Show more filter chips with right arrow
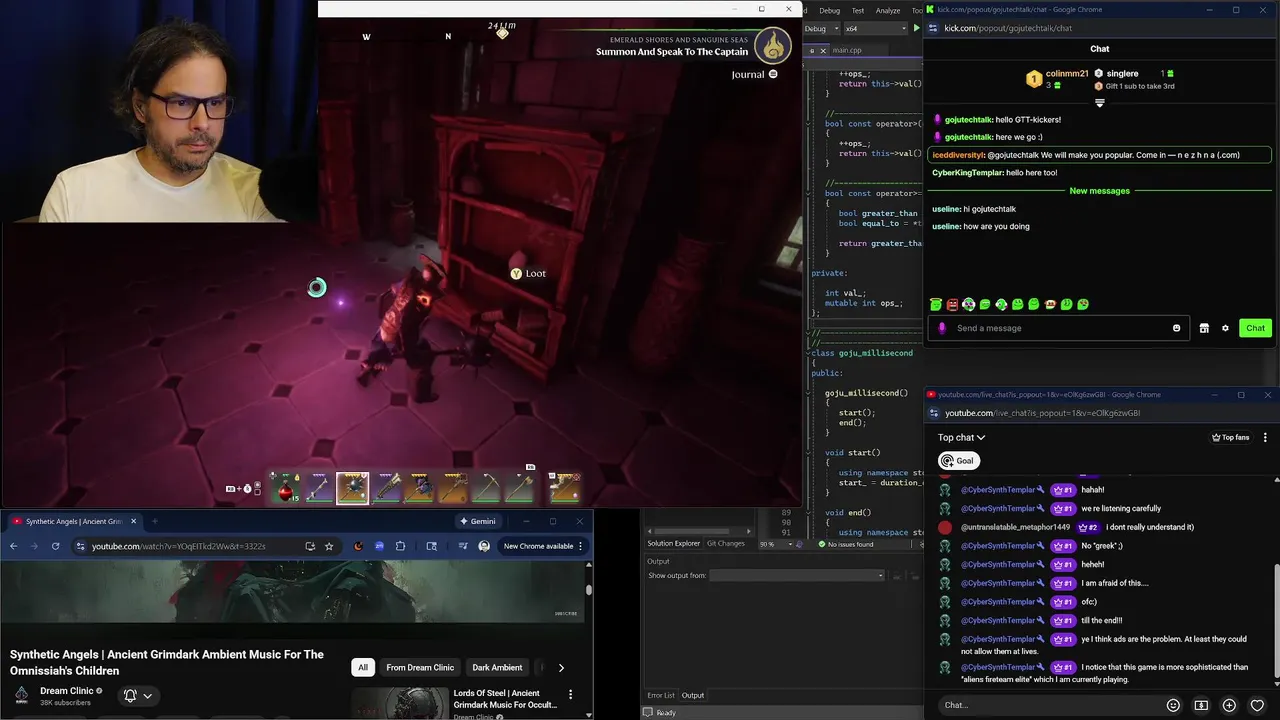The height and width of the screenshot is (720, 1280). click(x=561, y=667)
